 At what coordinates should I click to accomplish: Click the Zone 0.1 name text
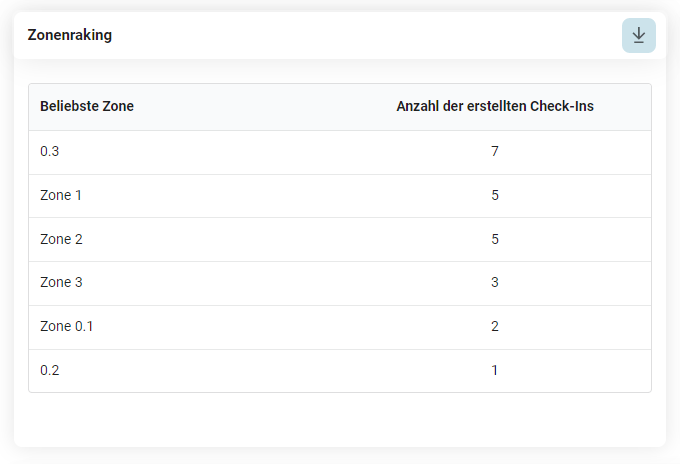tap(67, 326)
